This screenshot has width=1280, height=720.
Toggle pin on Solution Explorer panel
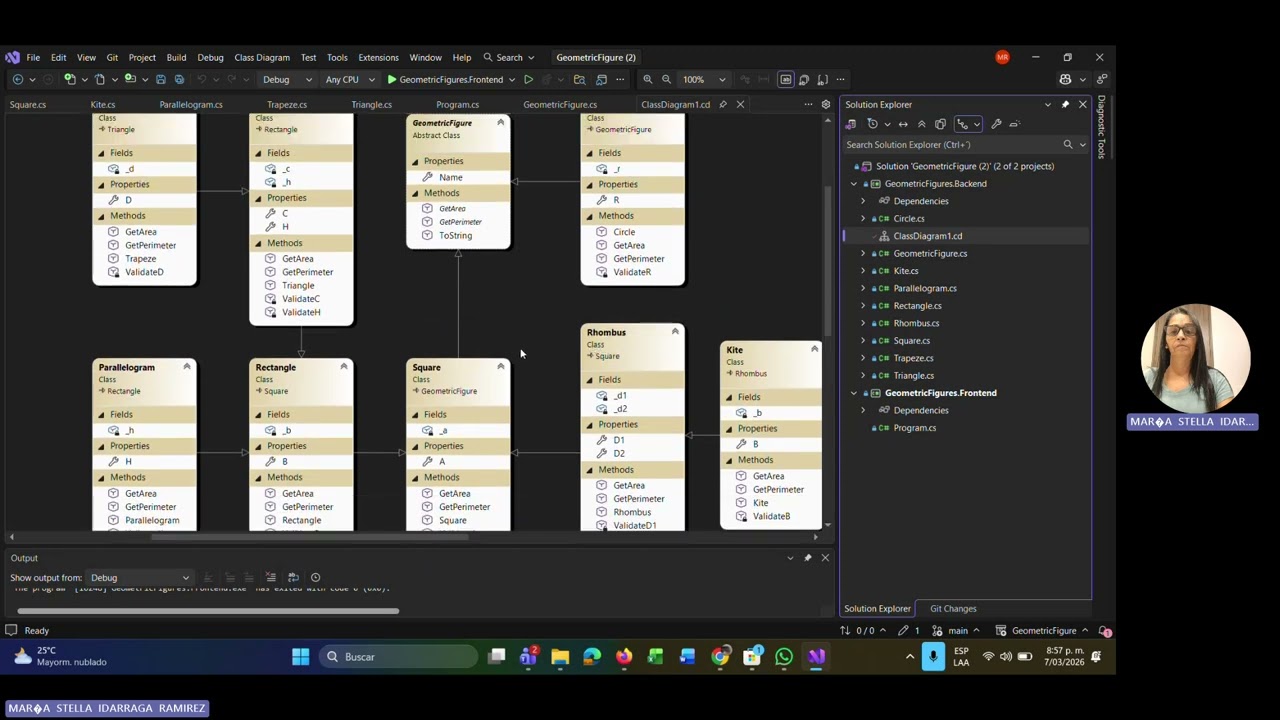[x=1065, y=104]
